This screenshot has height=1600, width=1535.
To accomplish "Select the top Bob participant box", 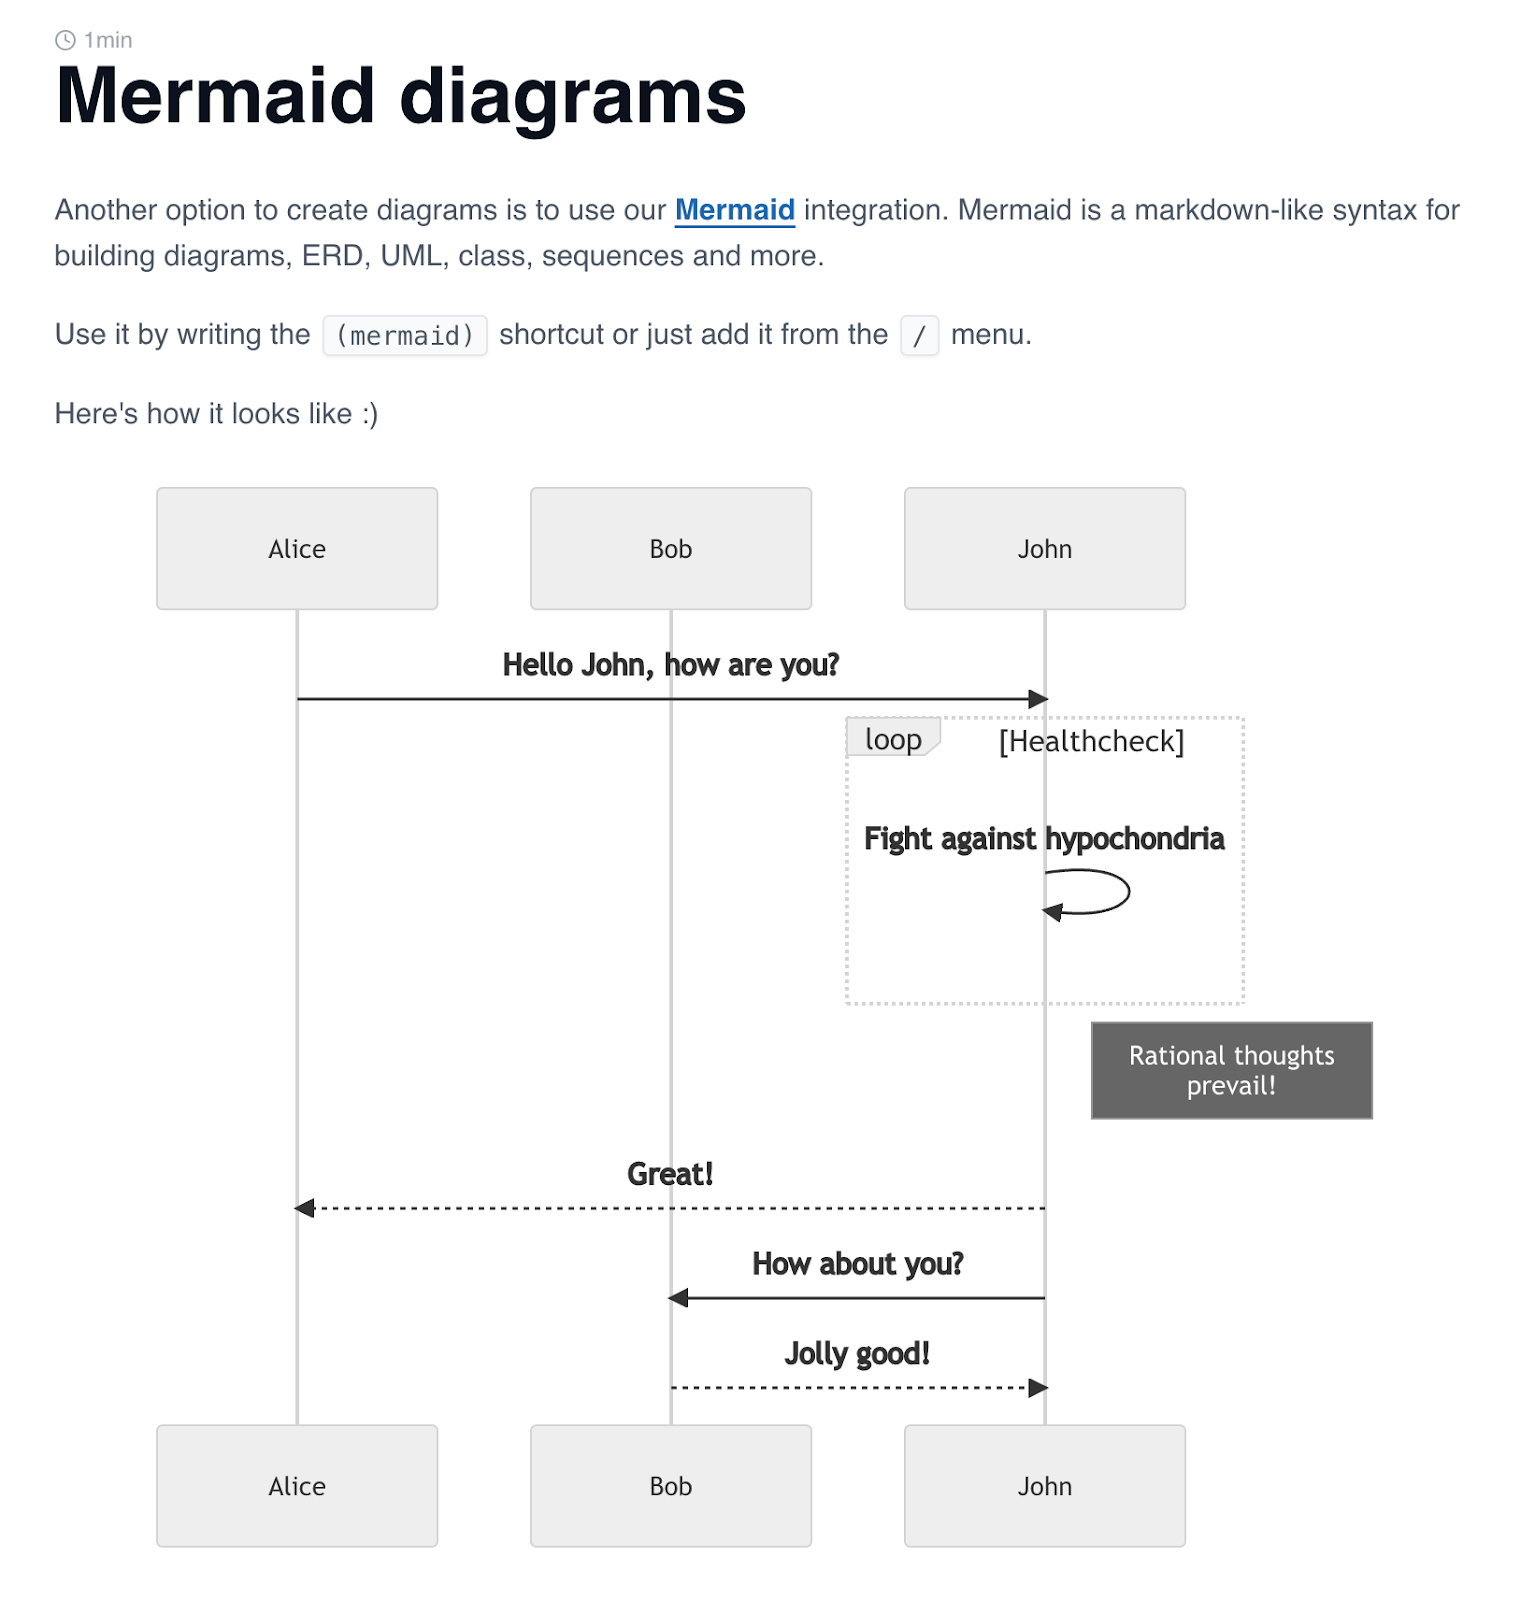I will 671,549.
